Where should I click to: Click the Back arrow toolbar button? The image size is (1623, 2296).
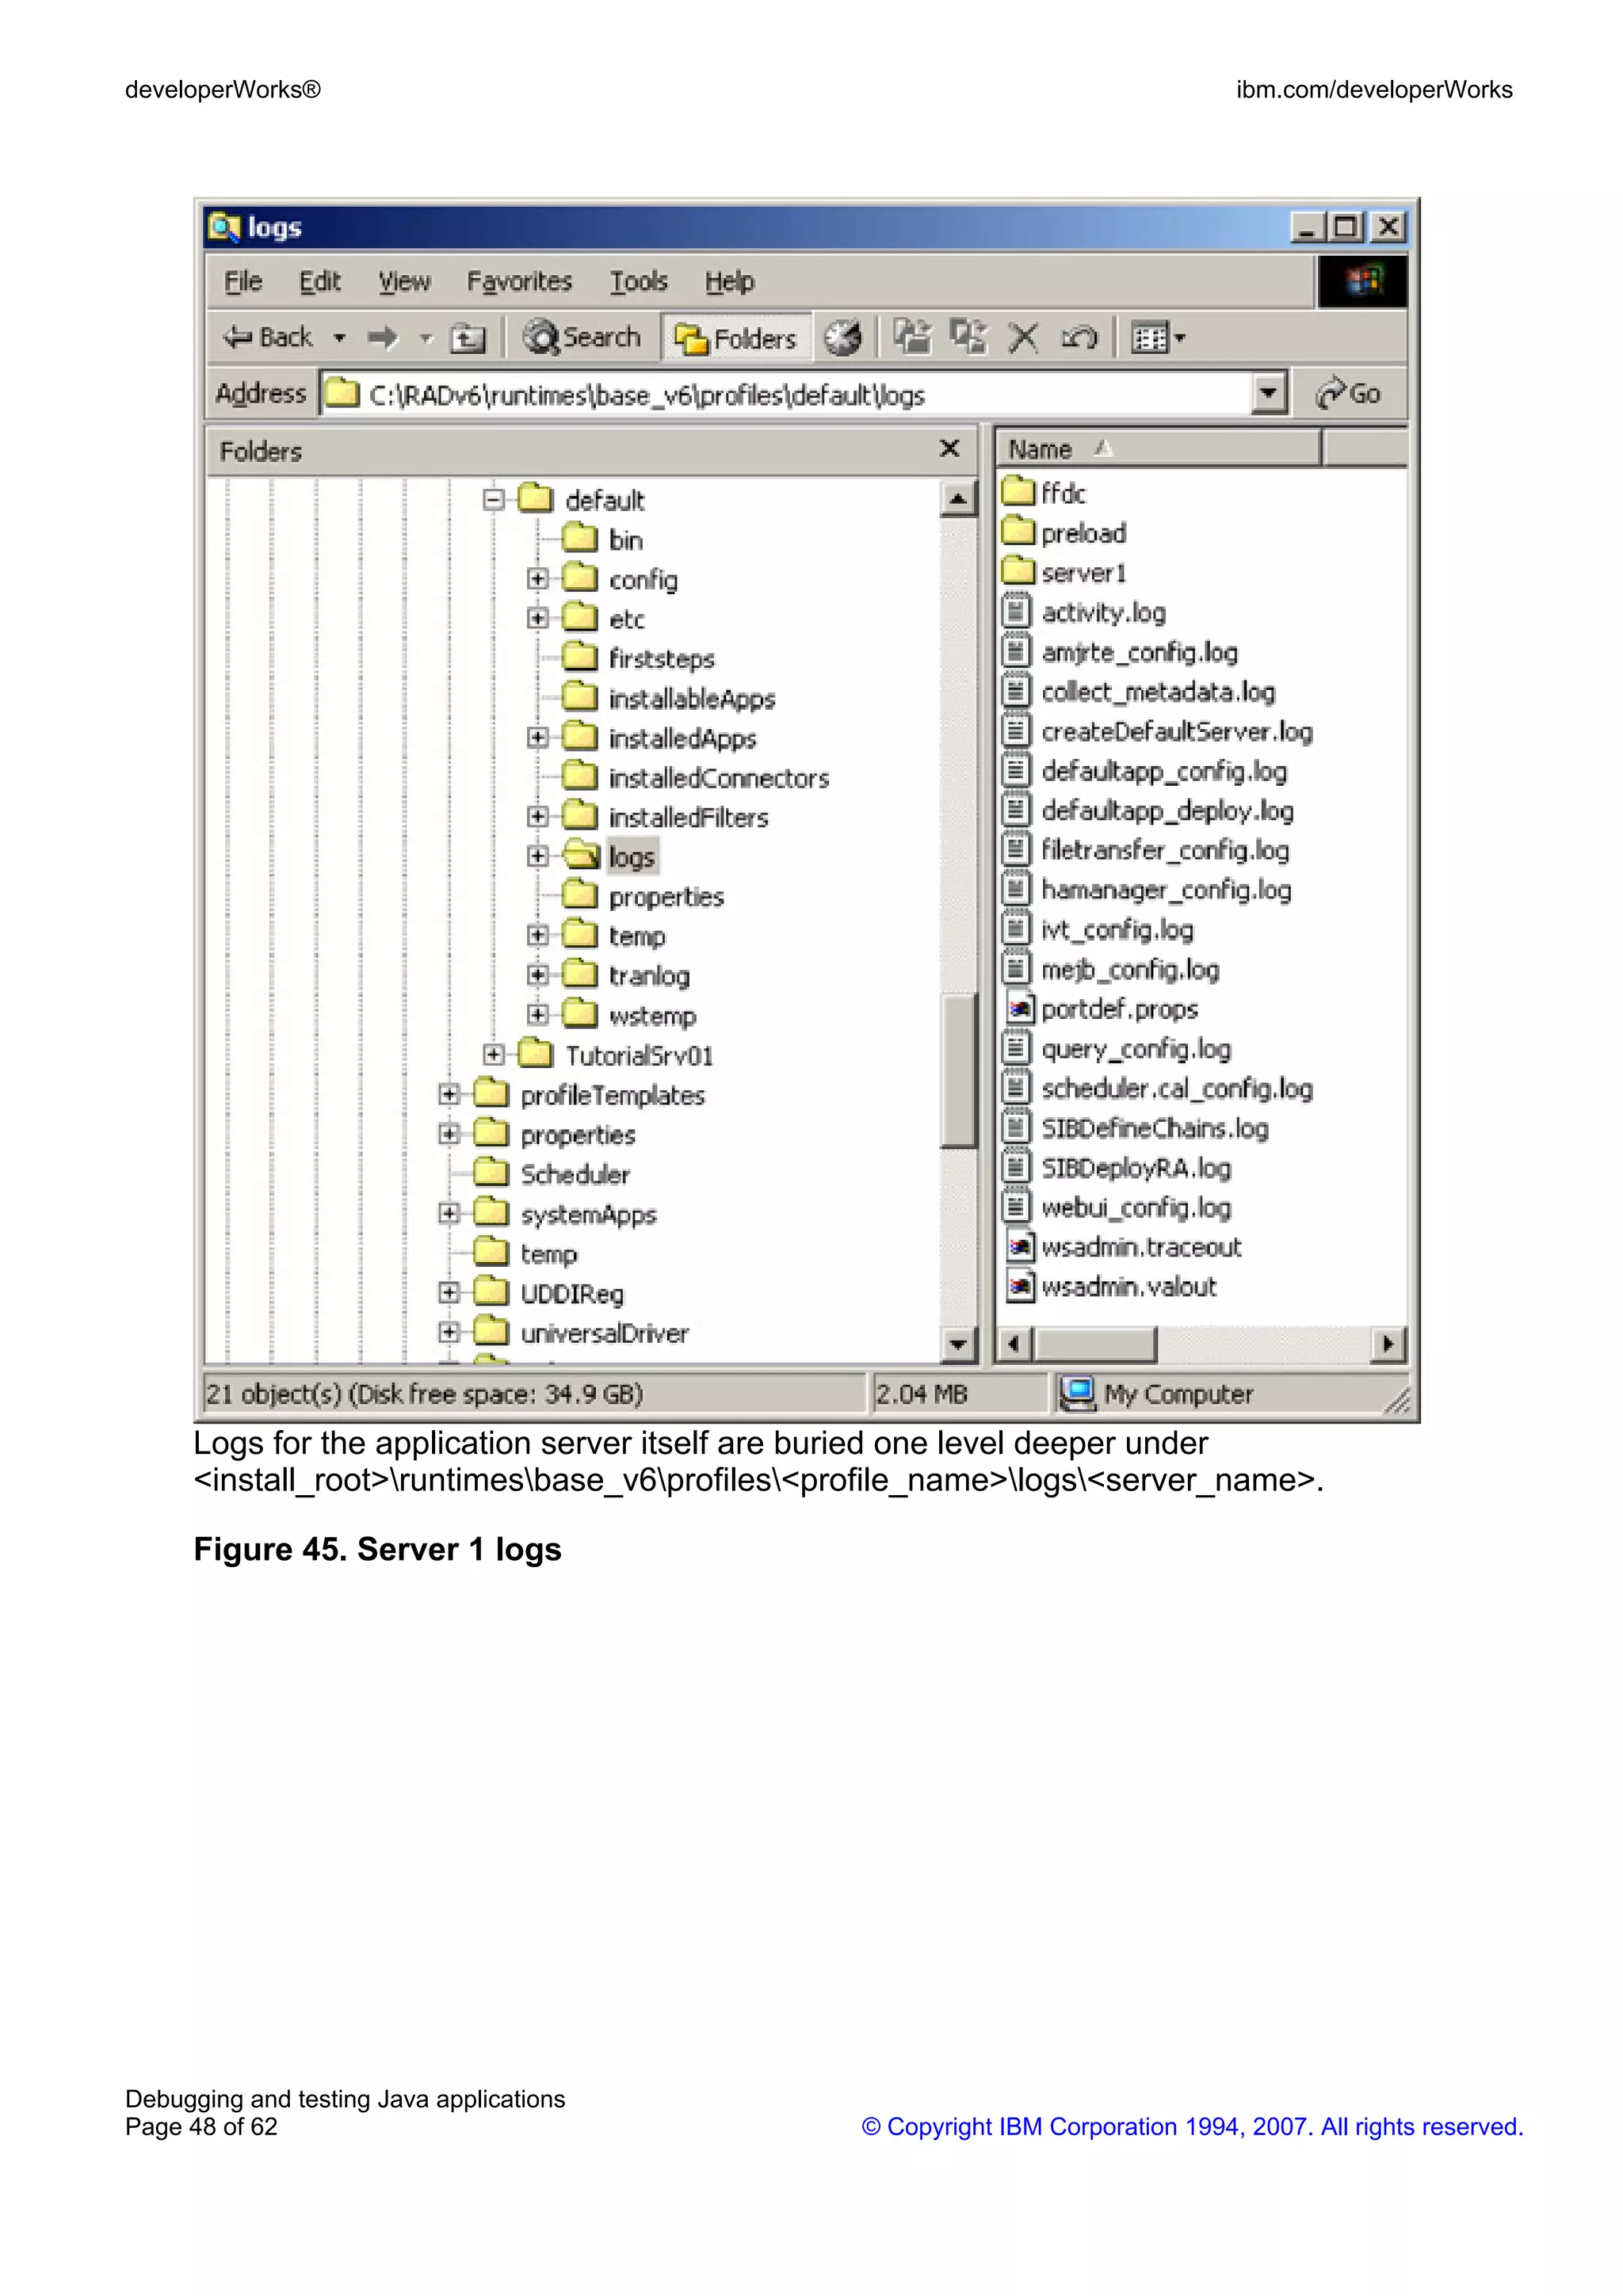pos(267,338)
